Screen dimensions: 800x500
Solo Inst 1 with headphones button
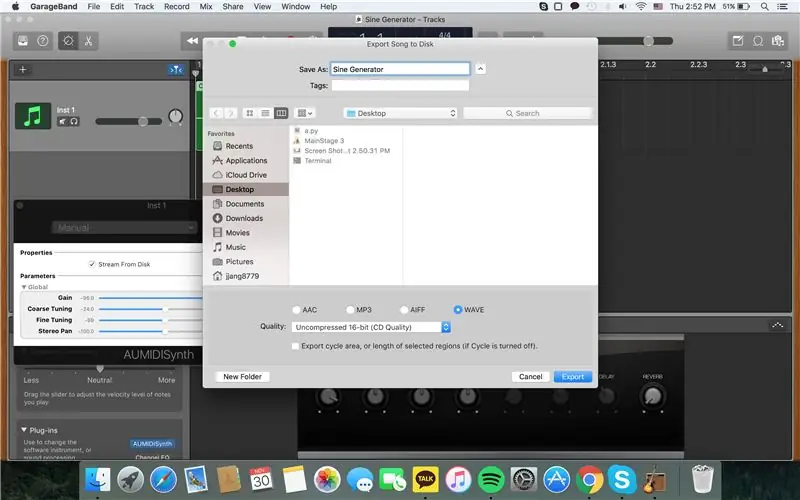pyautogui.click(x=74, y=121)
